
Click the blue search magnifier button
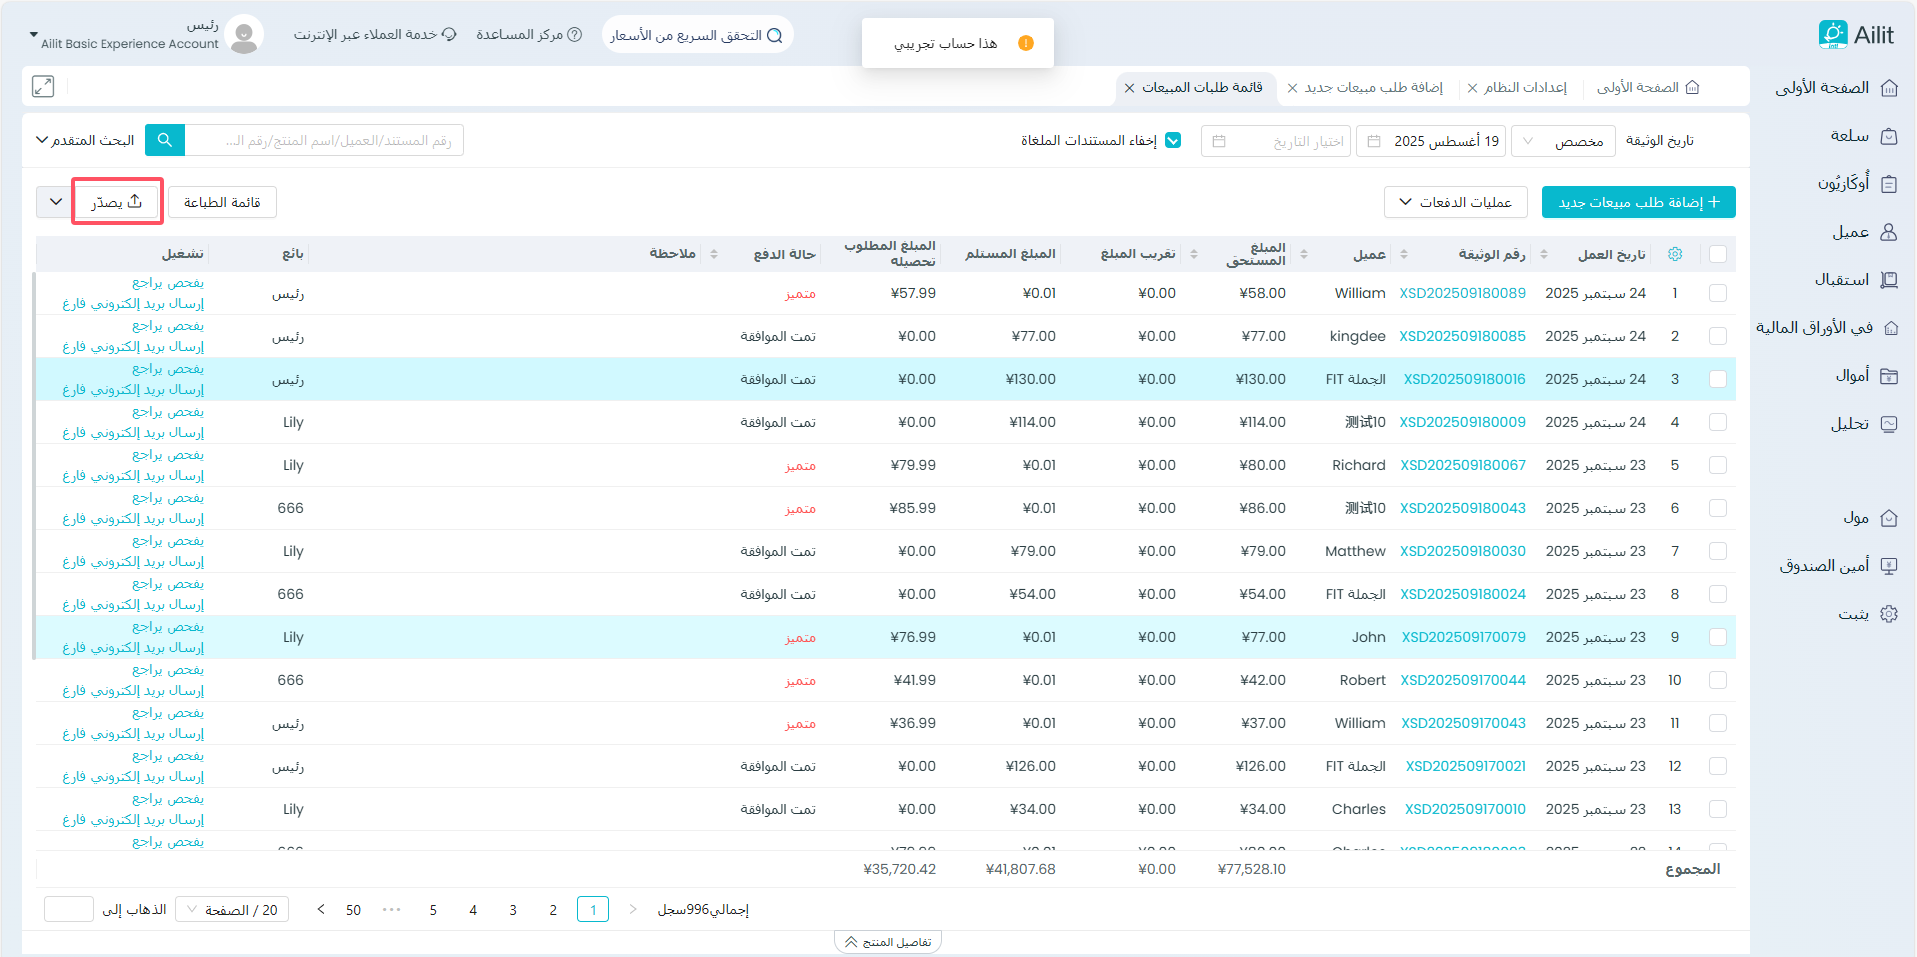[165, 140]
